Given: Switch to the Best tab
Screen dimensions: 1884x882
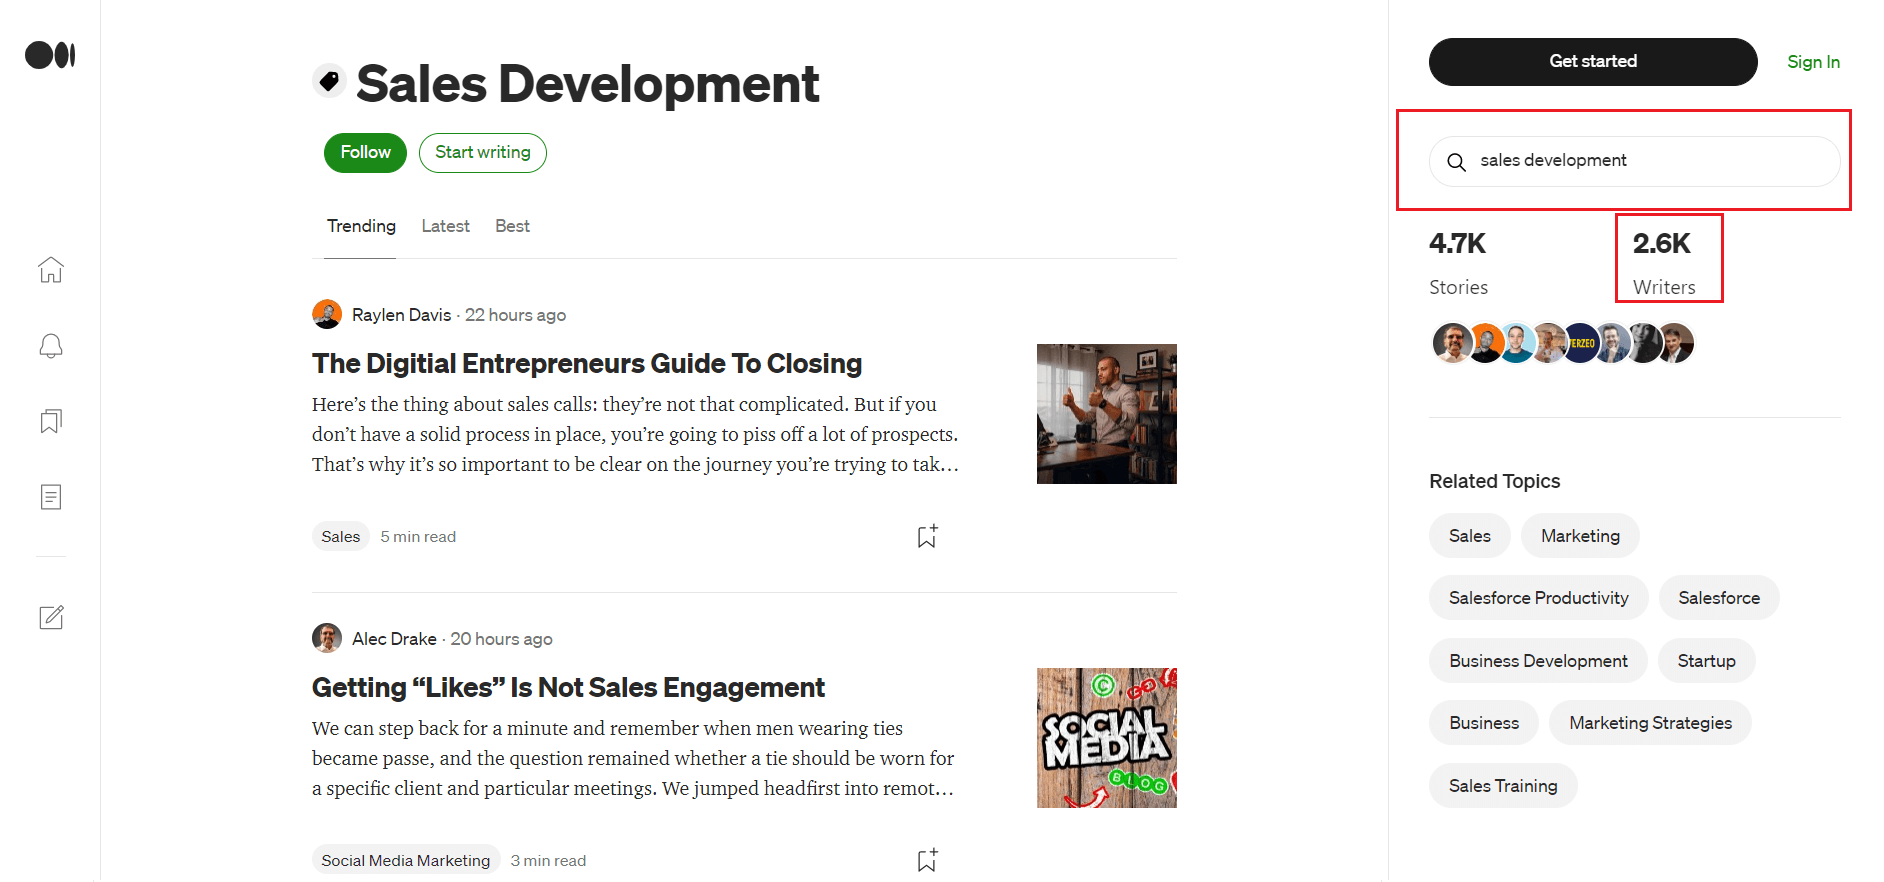Looking at the screenshot, I should tap(512, 226).
